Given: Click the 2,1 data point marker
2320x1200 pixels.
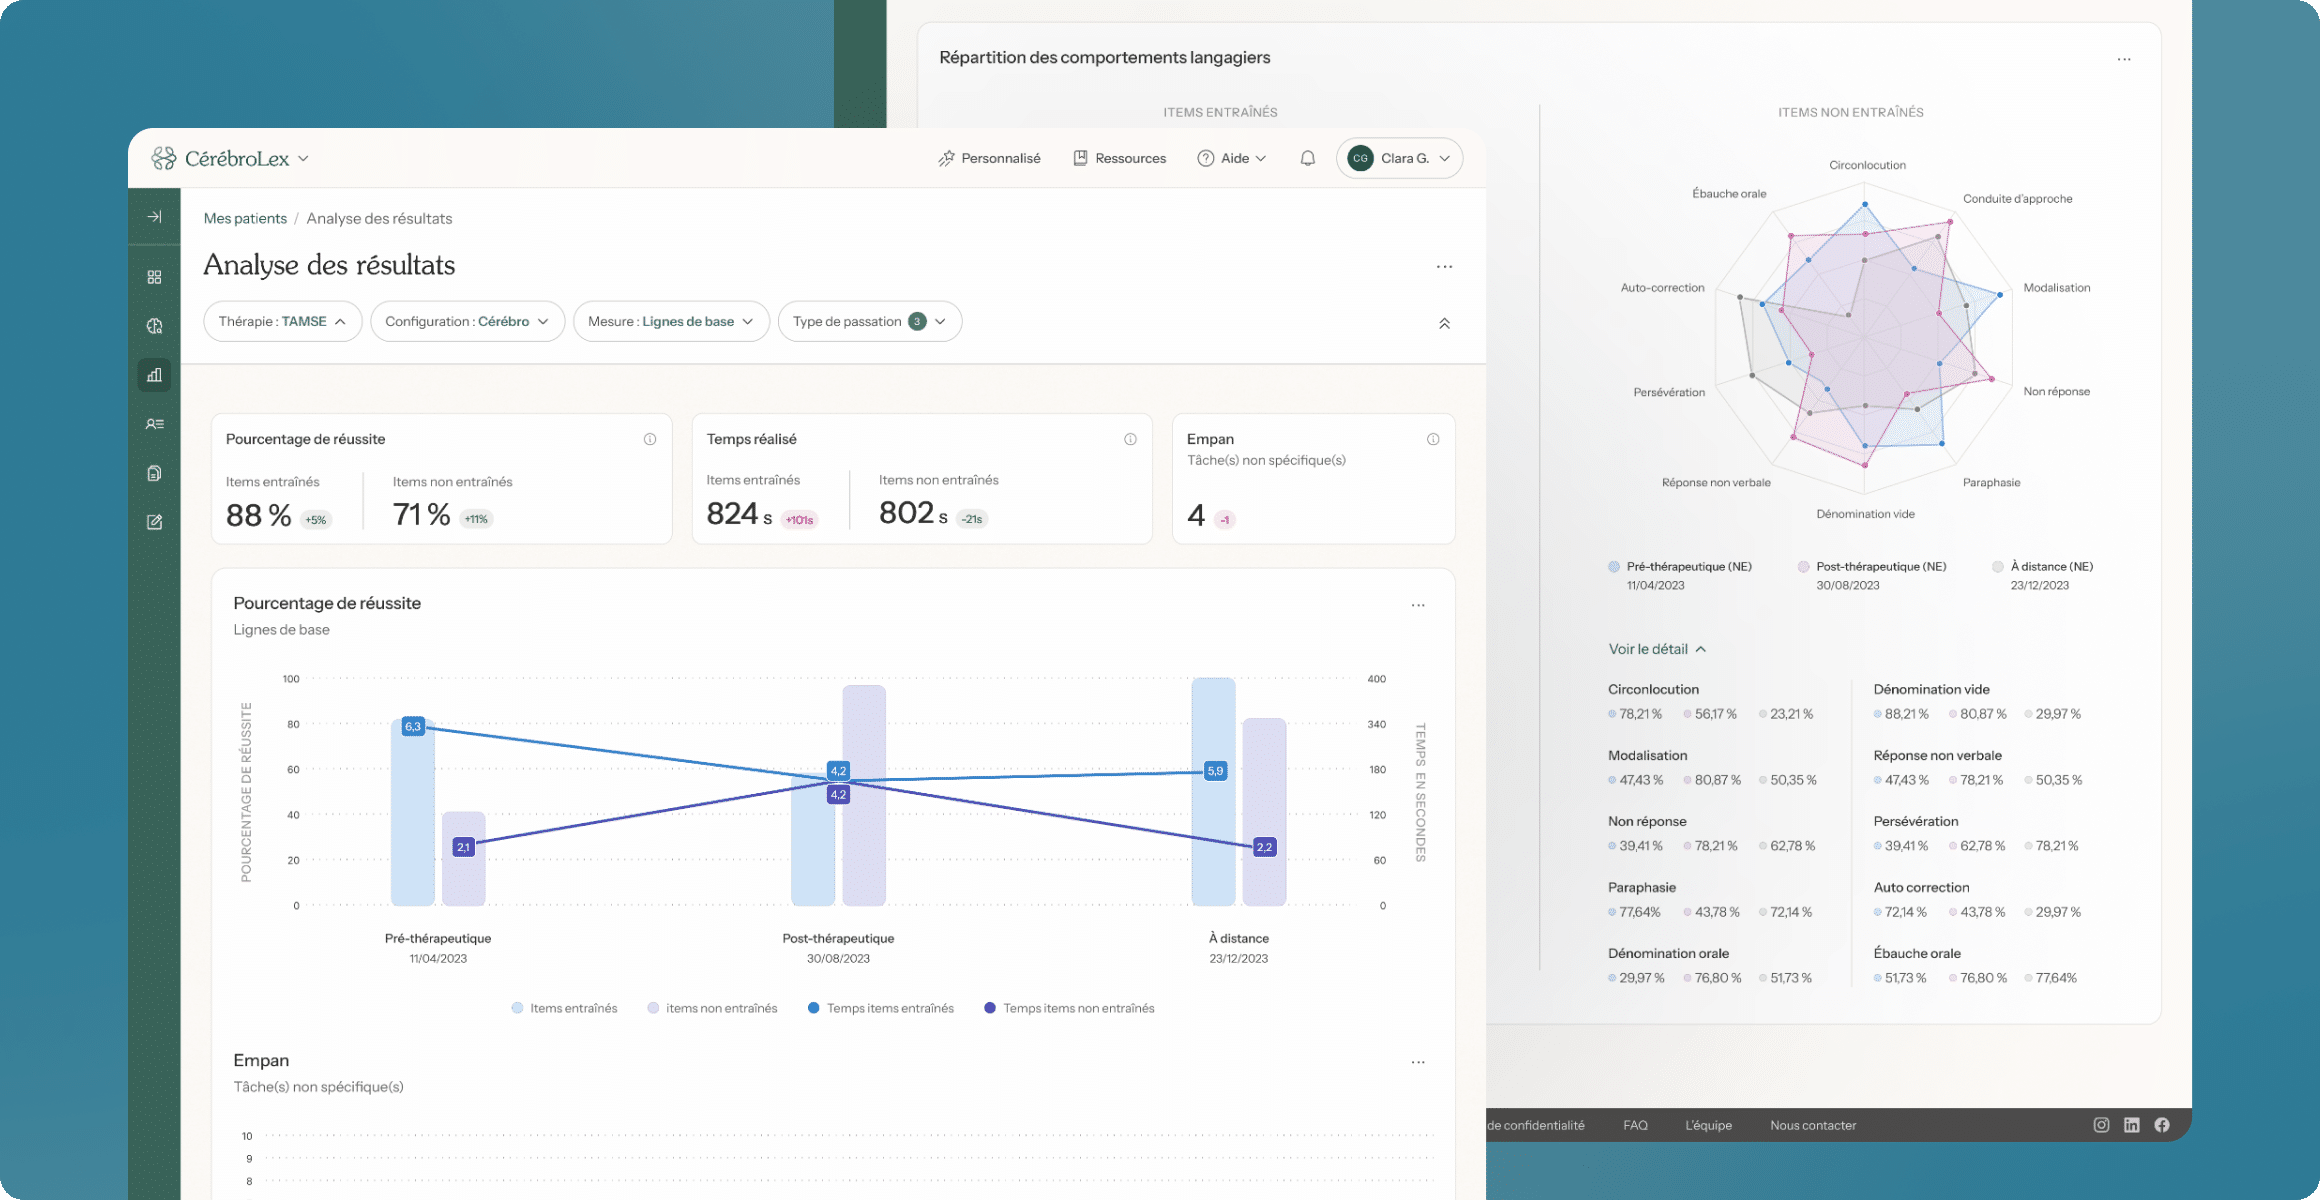Looking at the screenshot, I should tap(463, 847).
